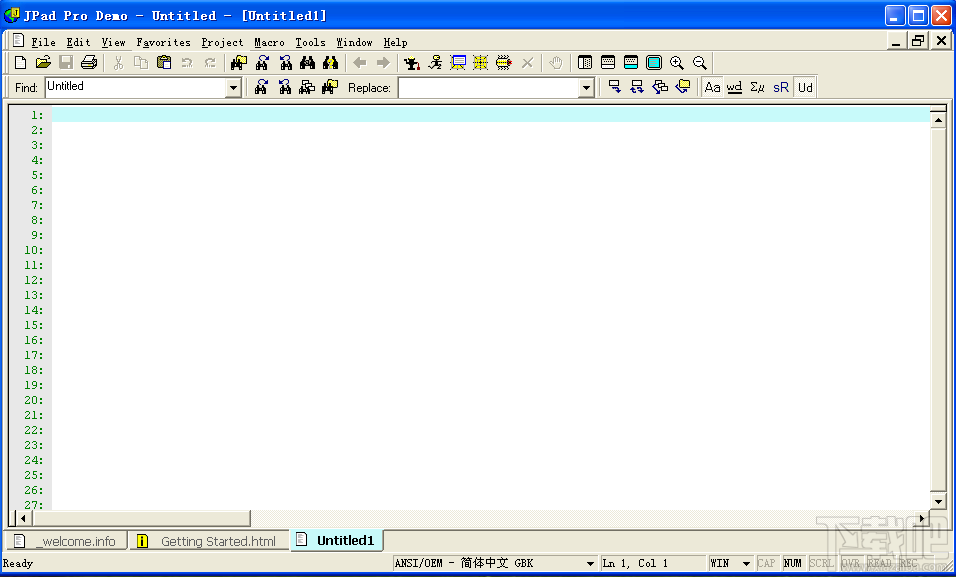Click the plain binoculars Find icon in the top toolbar
The image size is (956, 577).
click(308, 63)
